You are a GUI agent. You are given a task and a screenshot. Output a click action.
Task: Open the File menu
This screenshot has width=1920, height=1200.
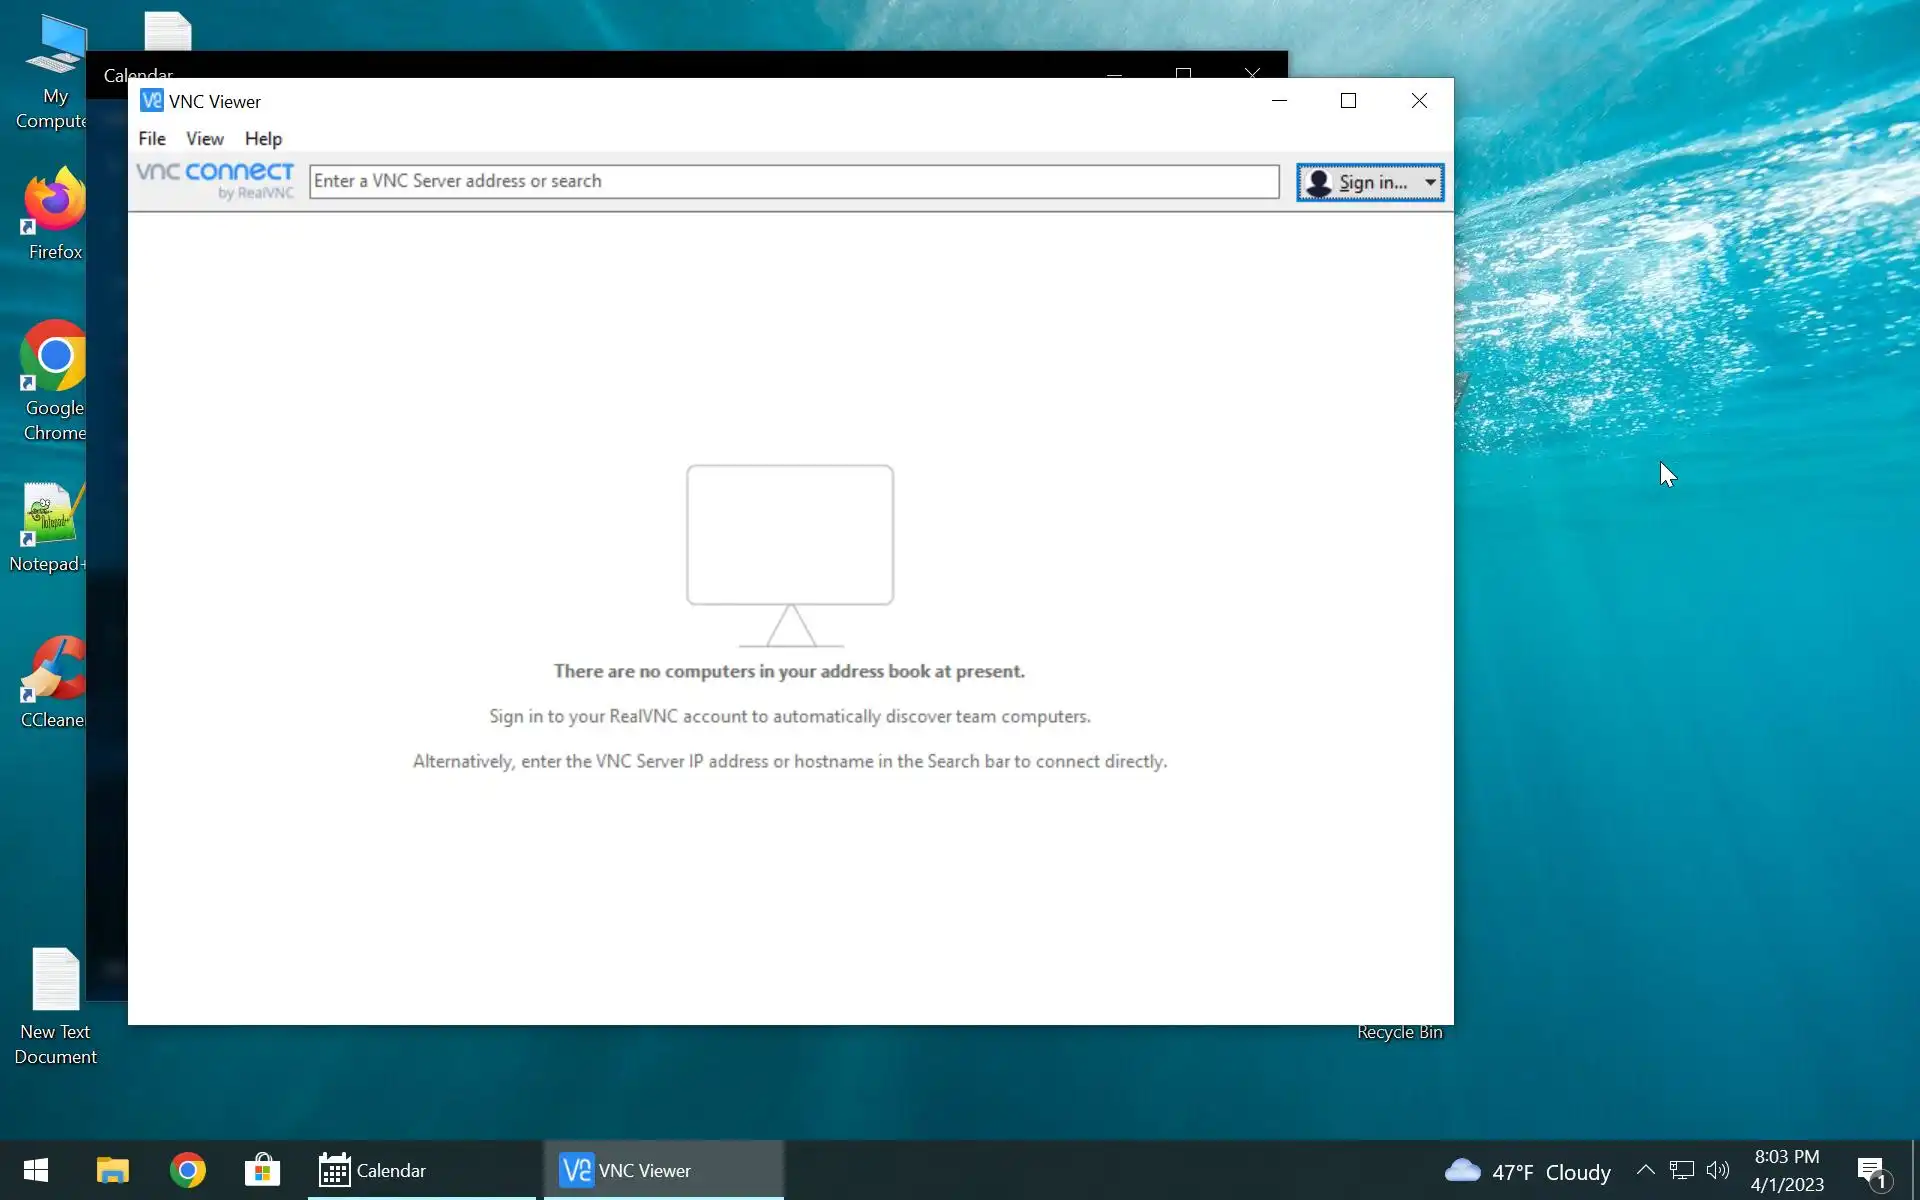[x=152, y=138]
